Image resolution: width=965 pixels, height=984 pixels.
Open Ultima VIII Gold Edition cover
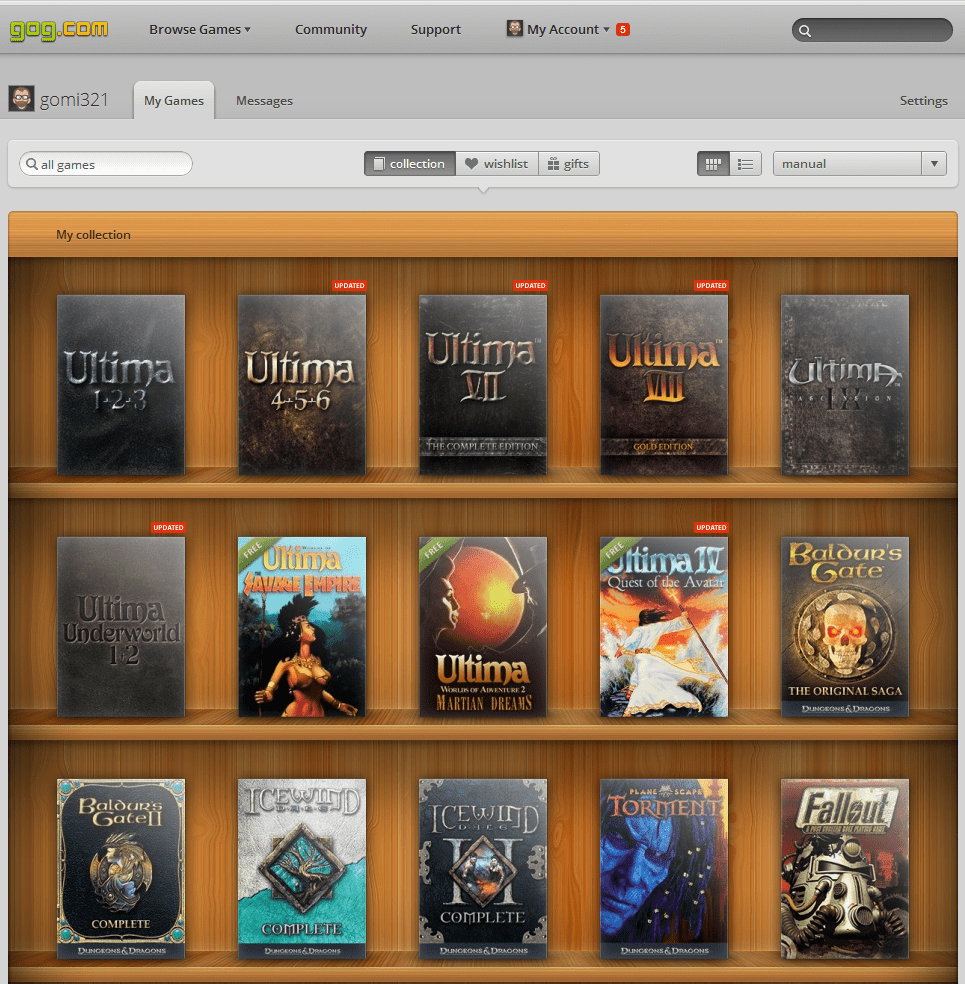[664, 385]
